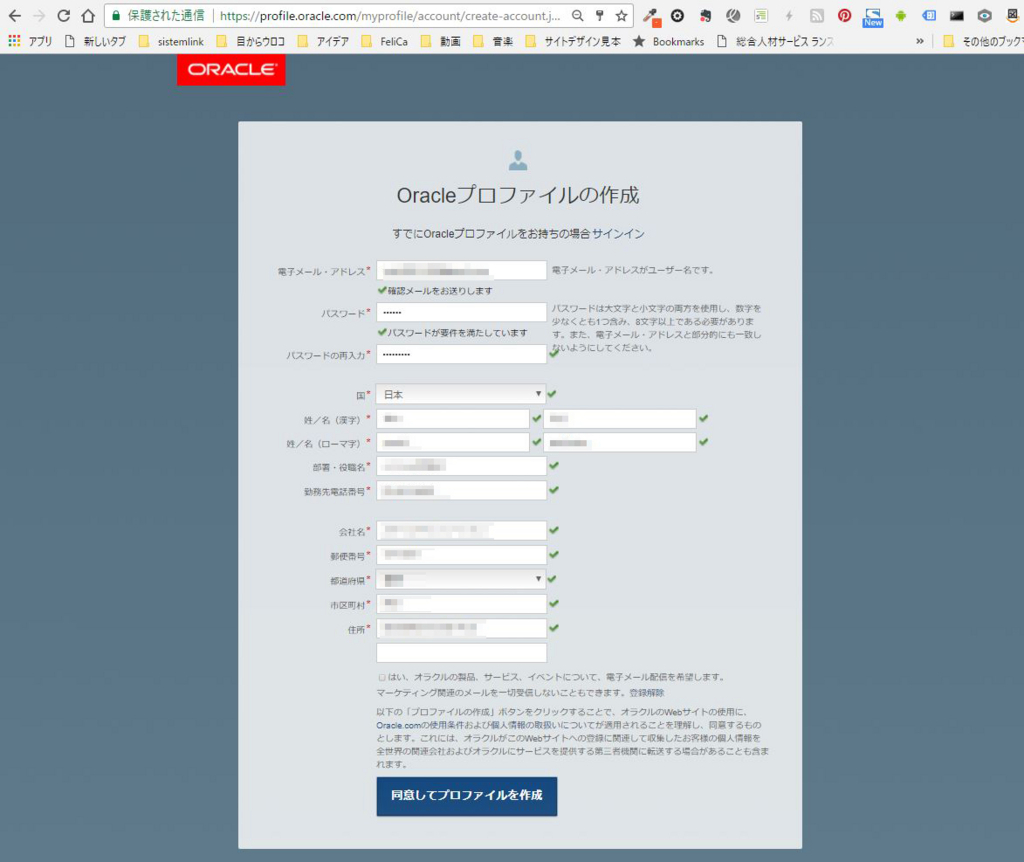The height and width of the screenshot is (862, 1024).
Task: Click the 郵便番号 input field
Action: tap(461, 554)
